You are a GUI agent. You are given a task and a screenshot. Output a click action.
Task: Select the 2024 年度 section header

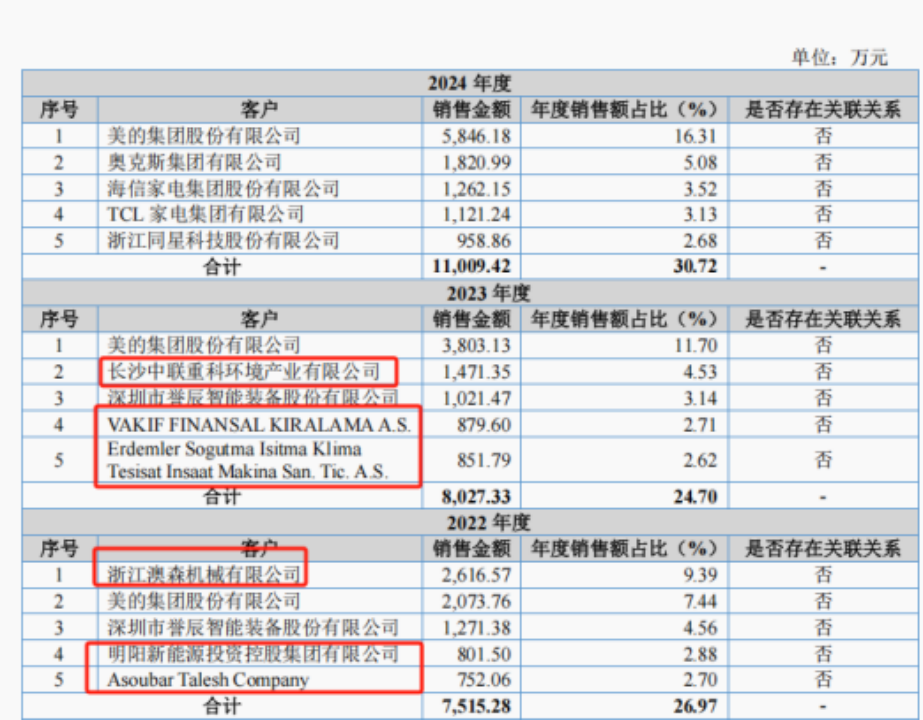pos(469,83)
